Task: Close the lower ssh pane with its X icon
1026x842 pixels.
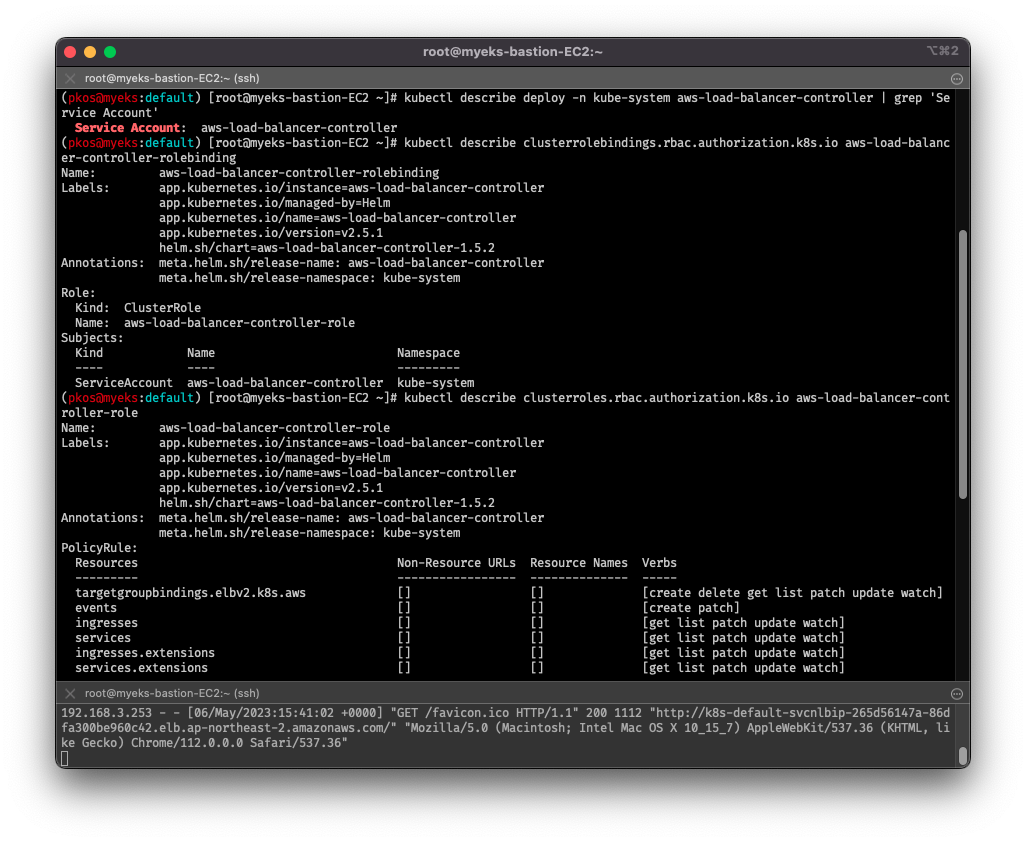Action: click(70, 693)
